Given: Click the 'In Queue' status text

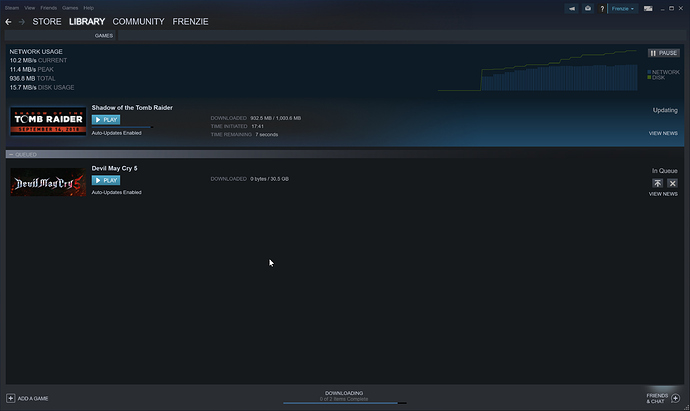Looking at the screenshot, I should coord(664,171).
